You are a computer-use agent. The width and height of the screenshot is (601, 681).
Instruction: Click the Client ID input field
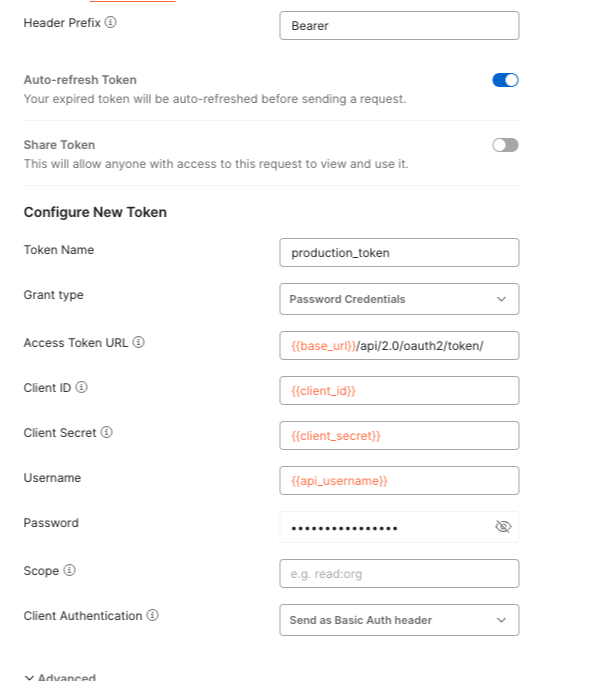tap(399, 391)
